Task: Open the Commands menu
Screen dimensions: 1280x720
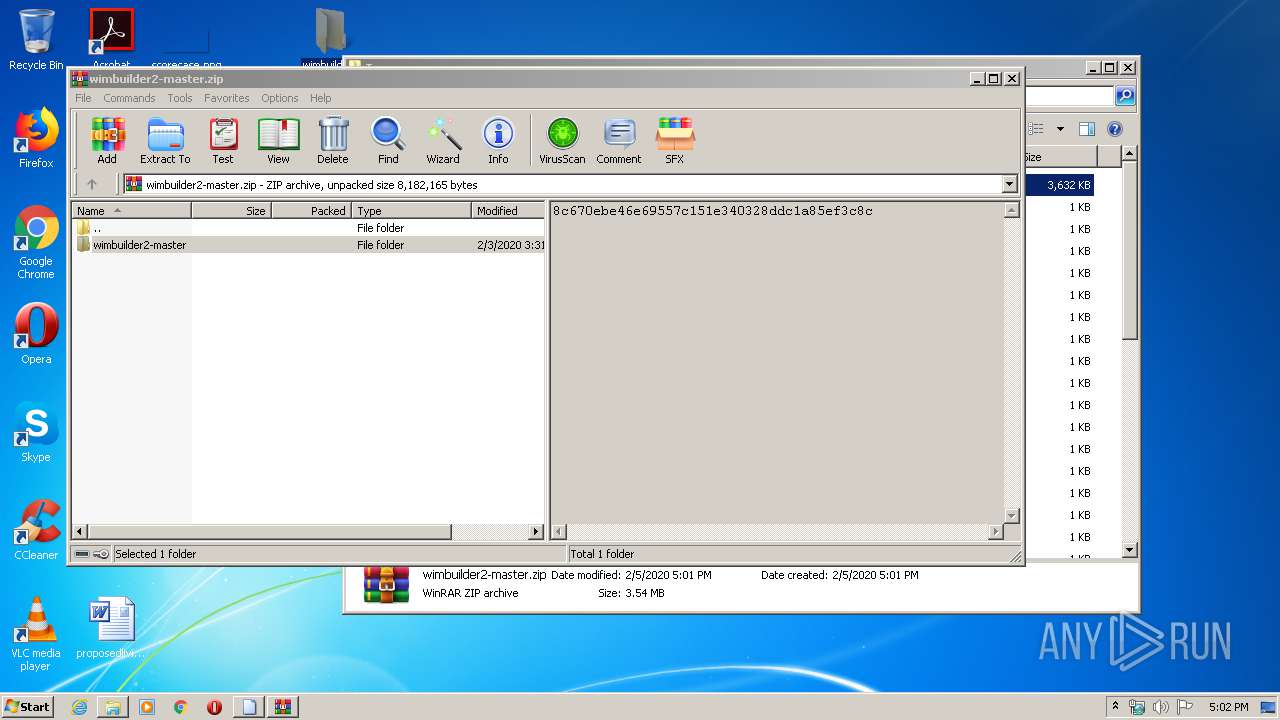Action: pyautogui.click(x=129, y=98)
